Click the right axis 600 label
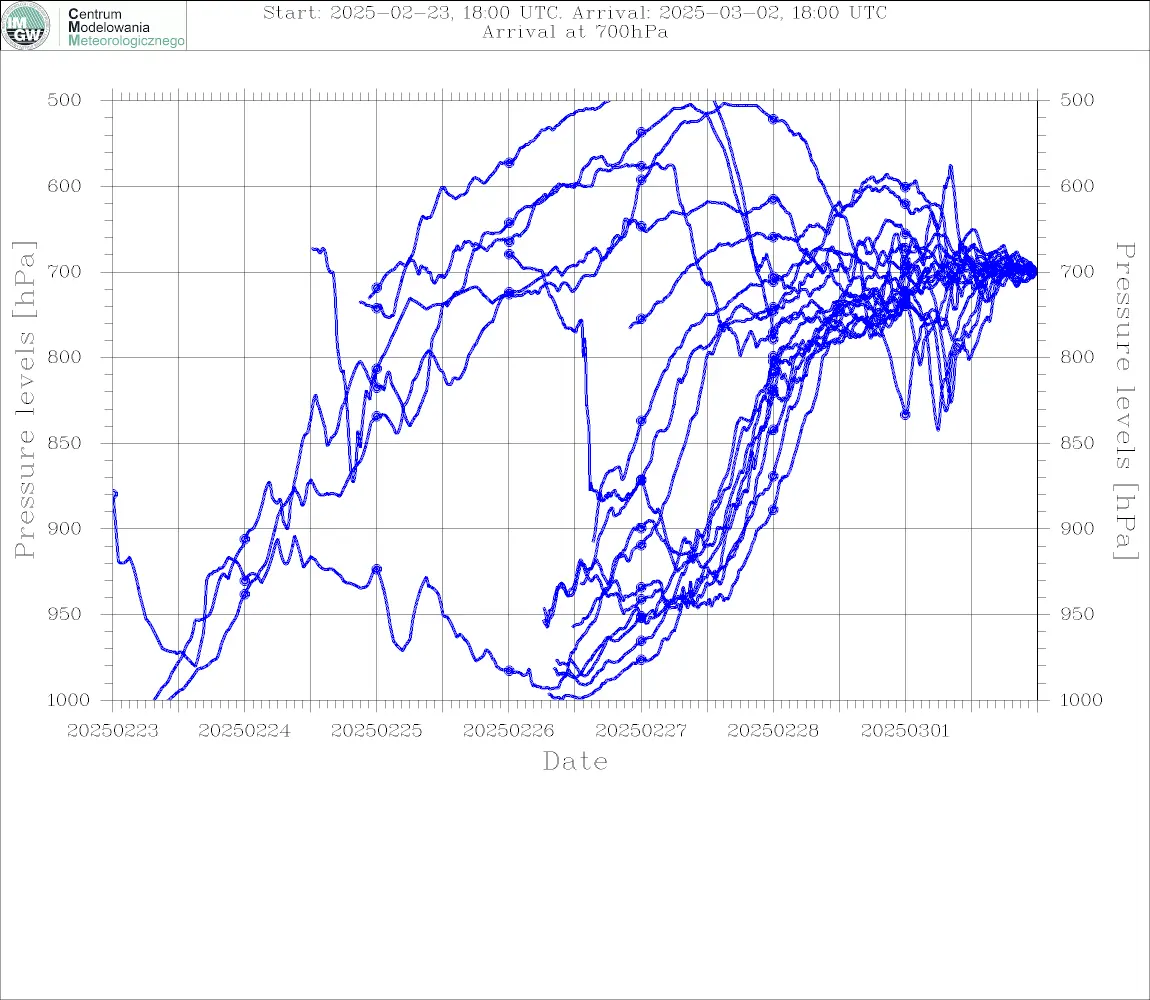The image size is (1150, 1000). pyautogui.click(x=1077, y=186)
